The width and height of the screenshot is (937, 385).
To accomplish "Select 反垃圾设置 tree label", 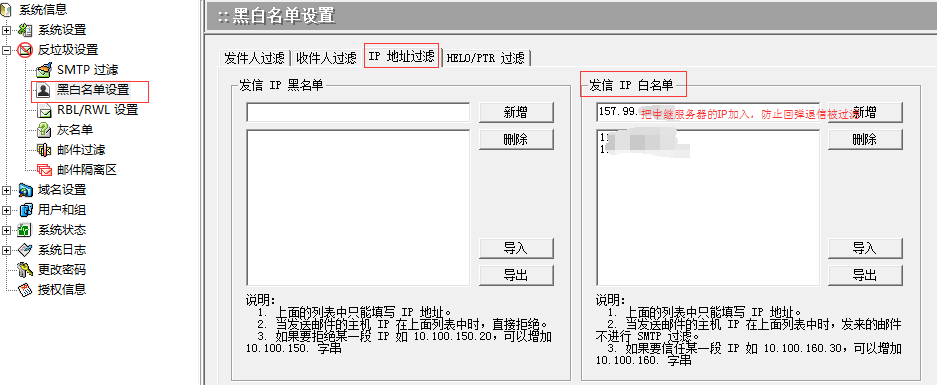I will 68,50.
